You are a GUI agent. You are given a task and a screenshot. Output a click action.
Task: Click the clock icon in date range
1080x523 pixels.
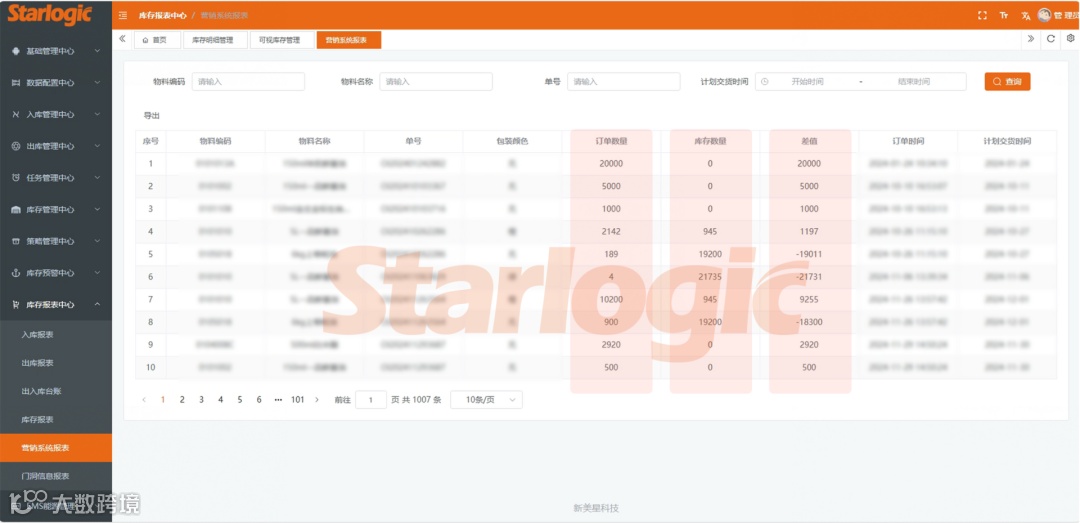click(x=765, y=81)
